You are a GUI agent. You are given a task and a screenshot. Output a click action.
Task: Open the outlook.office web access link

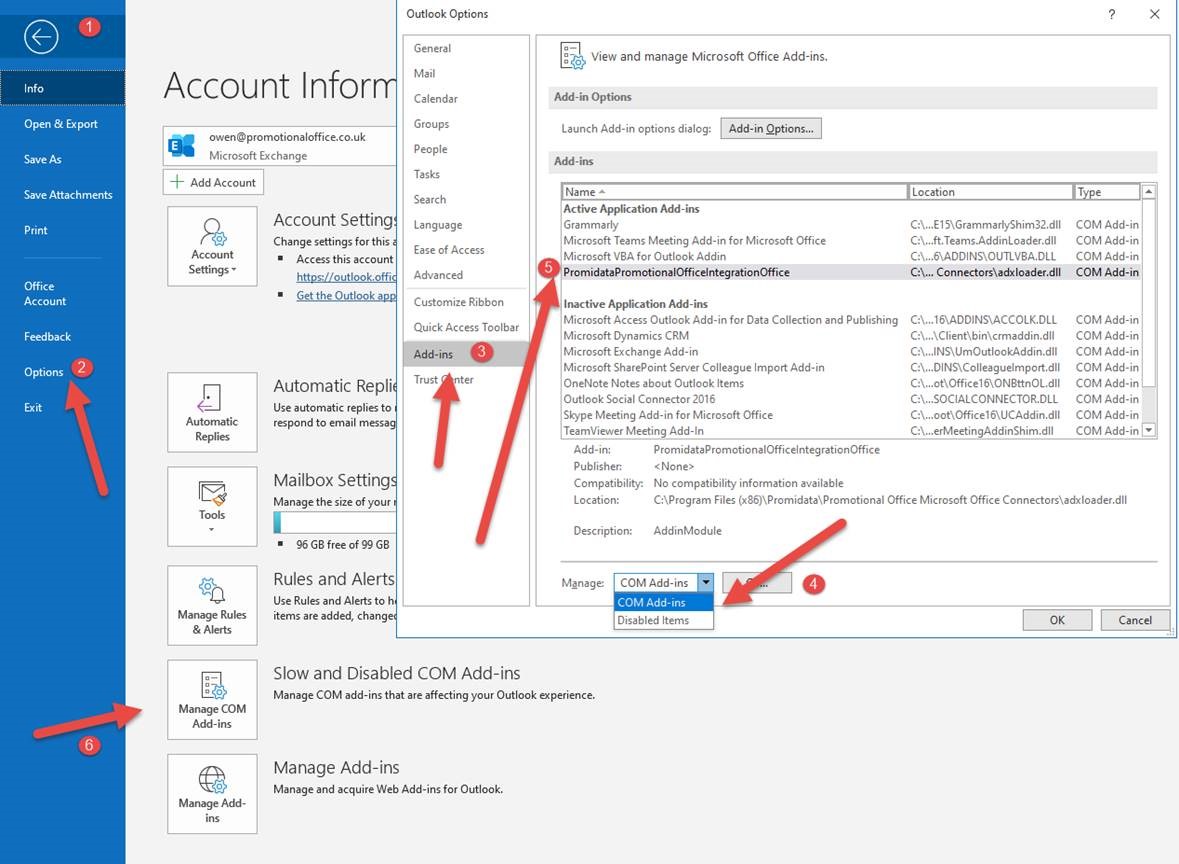point(346,277)
